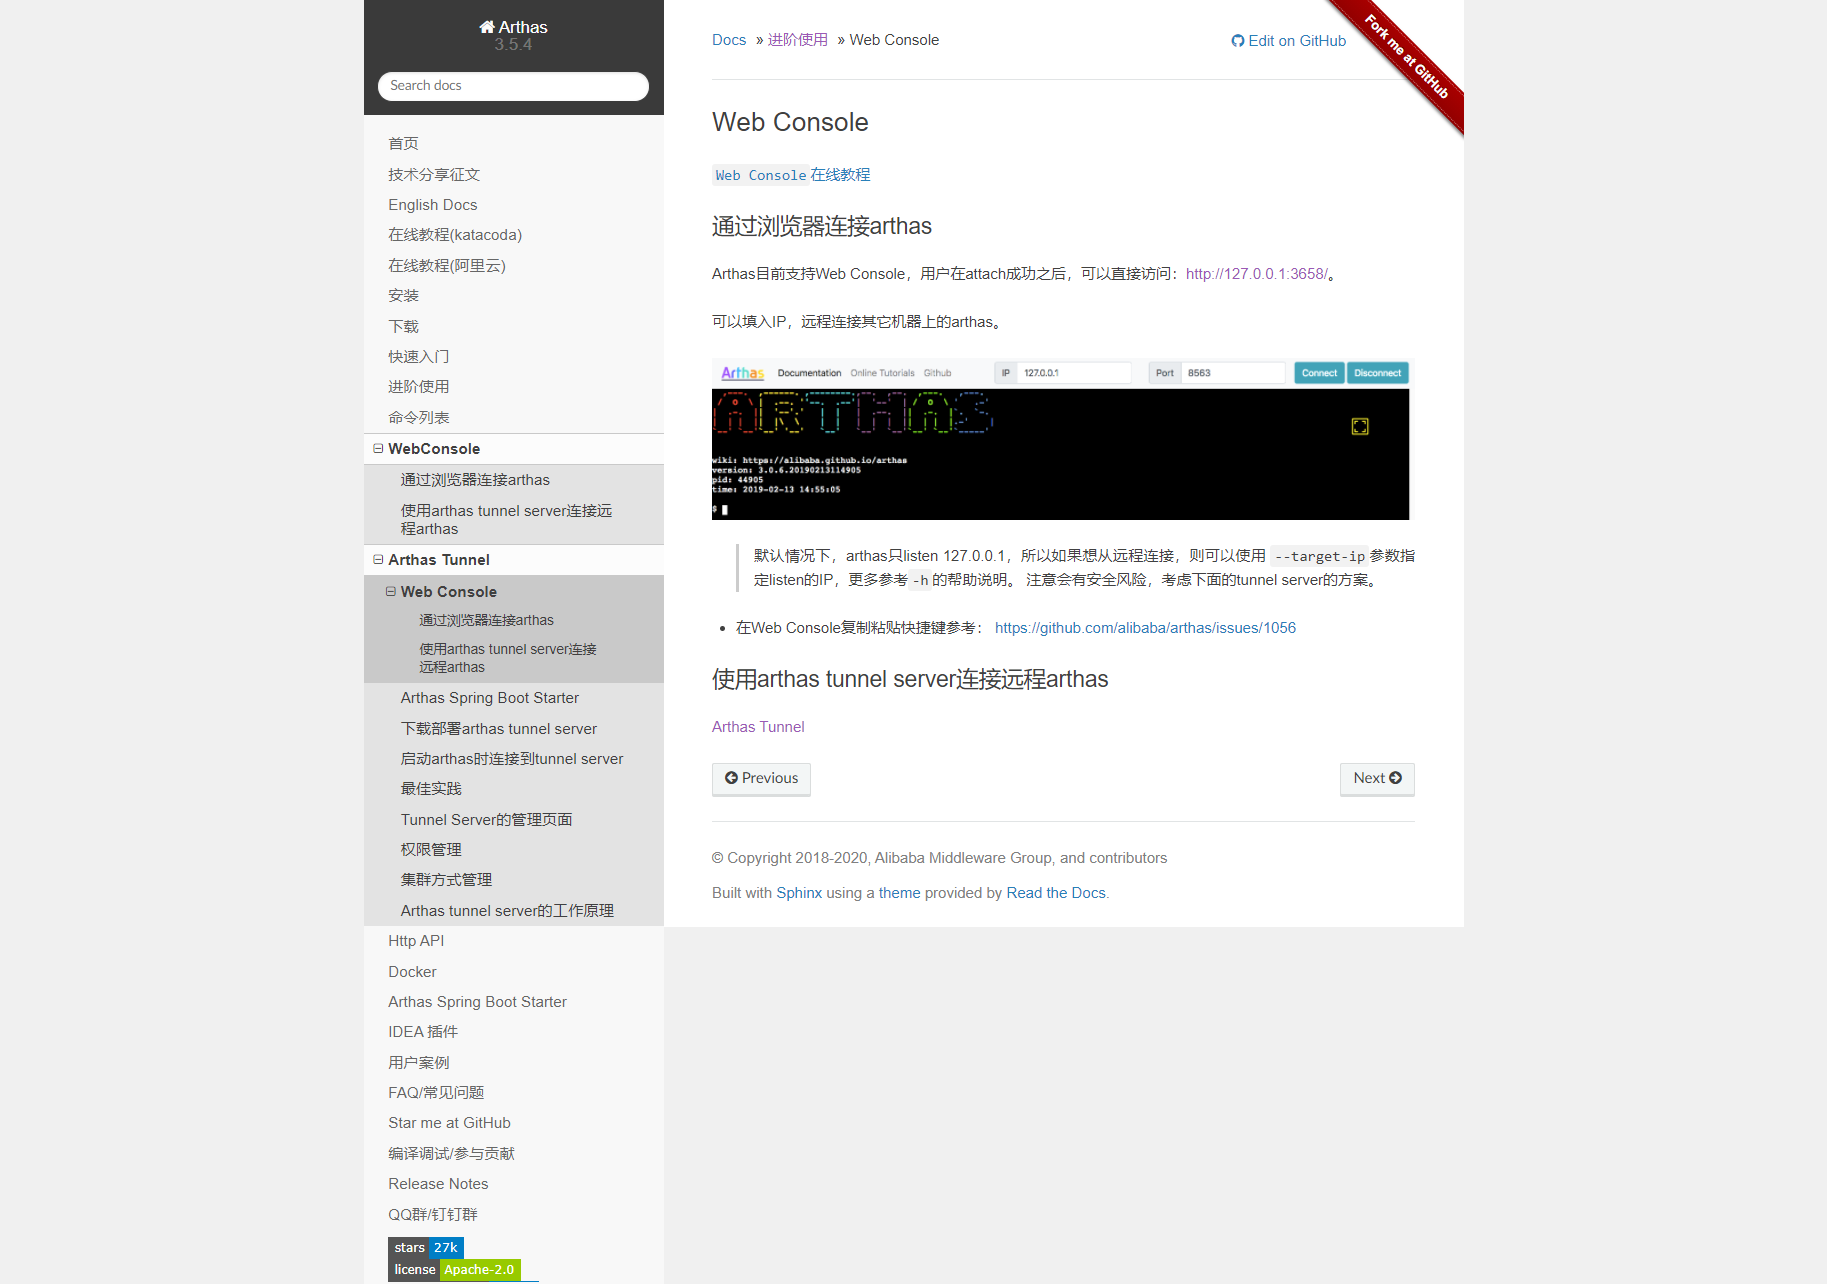The height and width of the screenshot is (1284, 1827).
Task: Collapse the Web Console subsection
Action: pos(390,591)
